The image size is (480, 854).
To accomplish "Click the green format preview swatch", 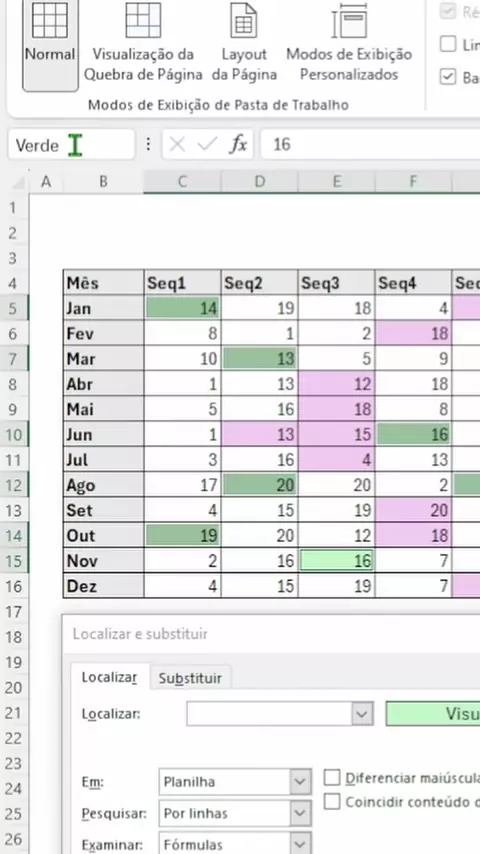I will (x=433, y=713).
